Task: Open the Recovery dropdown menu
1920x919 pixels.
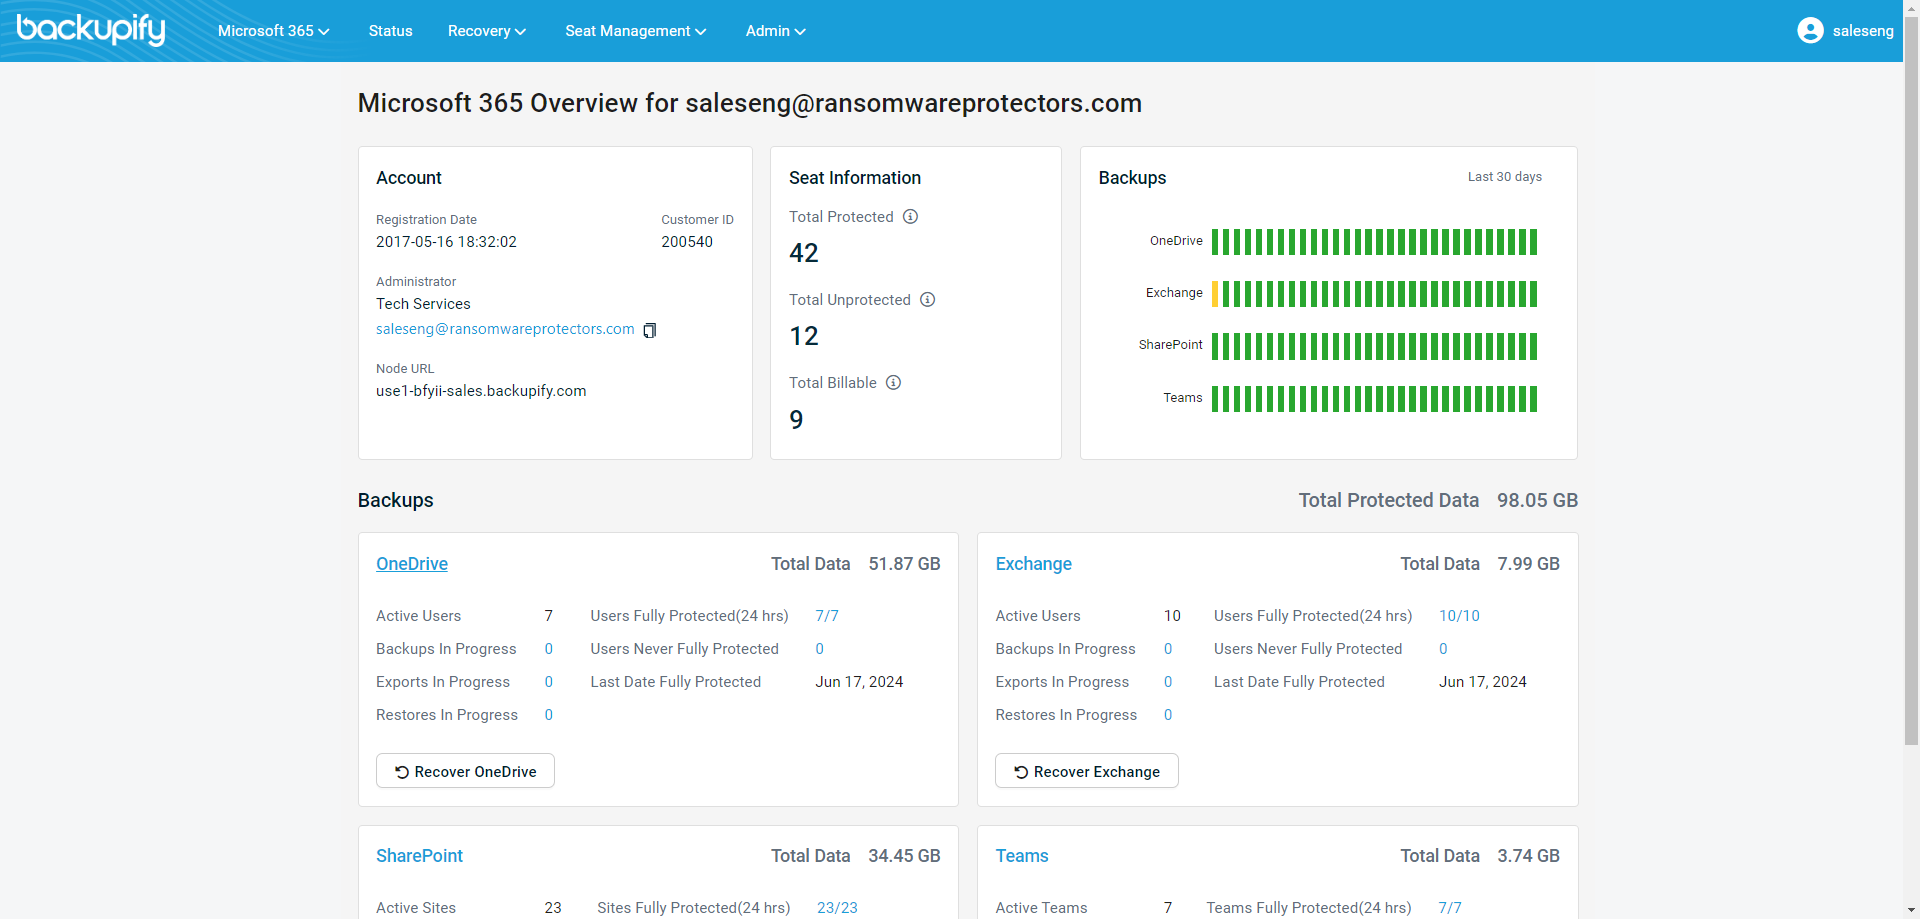Action: [x=486, y=31]
